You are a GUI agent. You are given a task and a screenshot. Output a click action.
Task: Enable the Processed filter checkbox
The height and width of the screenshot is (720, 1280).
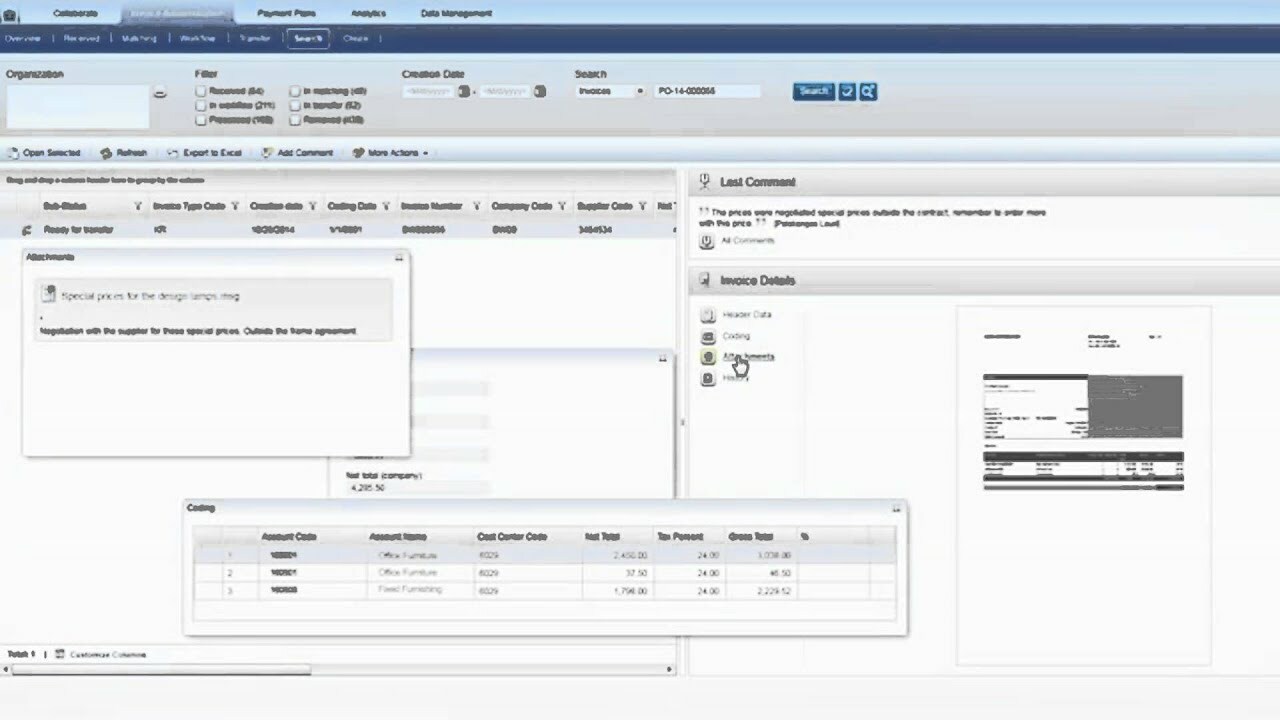(x=201, y=120)
